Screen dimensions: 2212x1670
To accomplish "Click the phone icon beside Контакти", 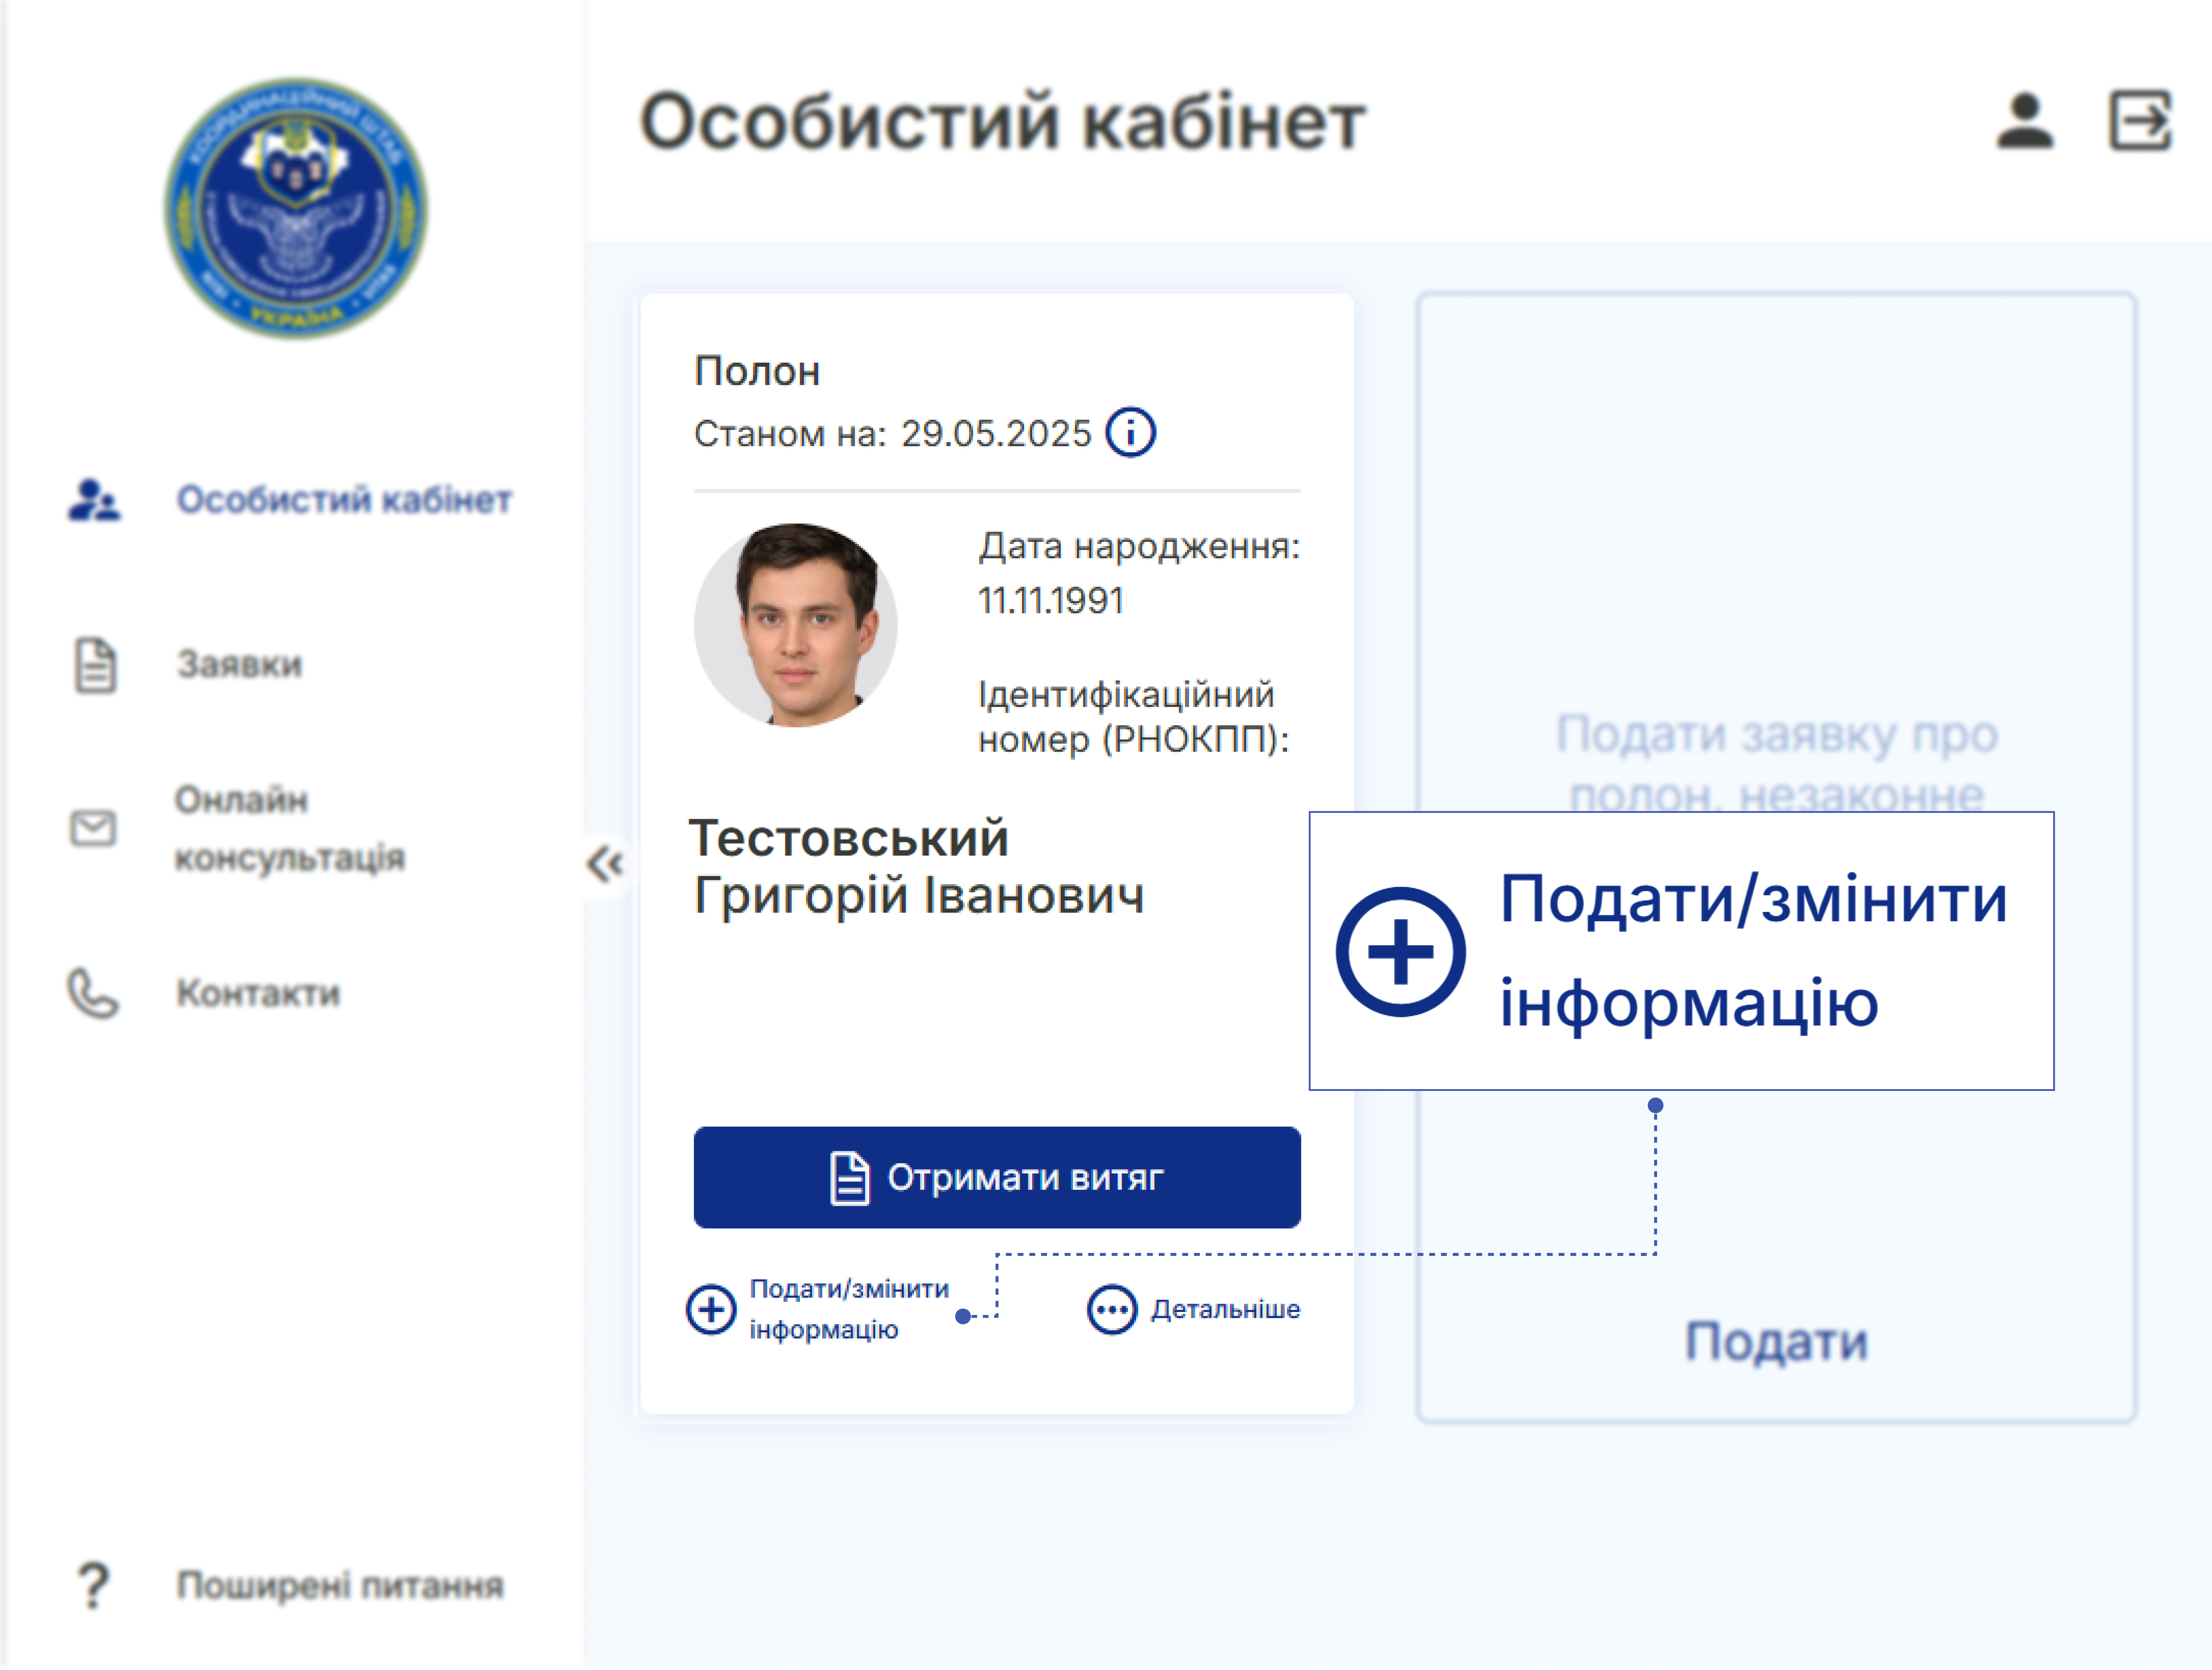I will point(93,994).
